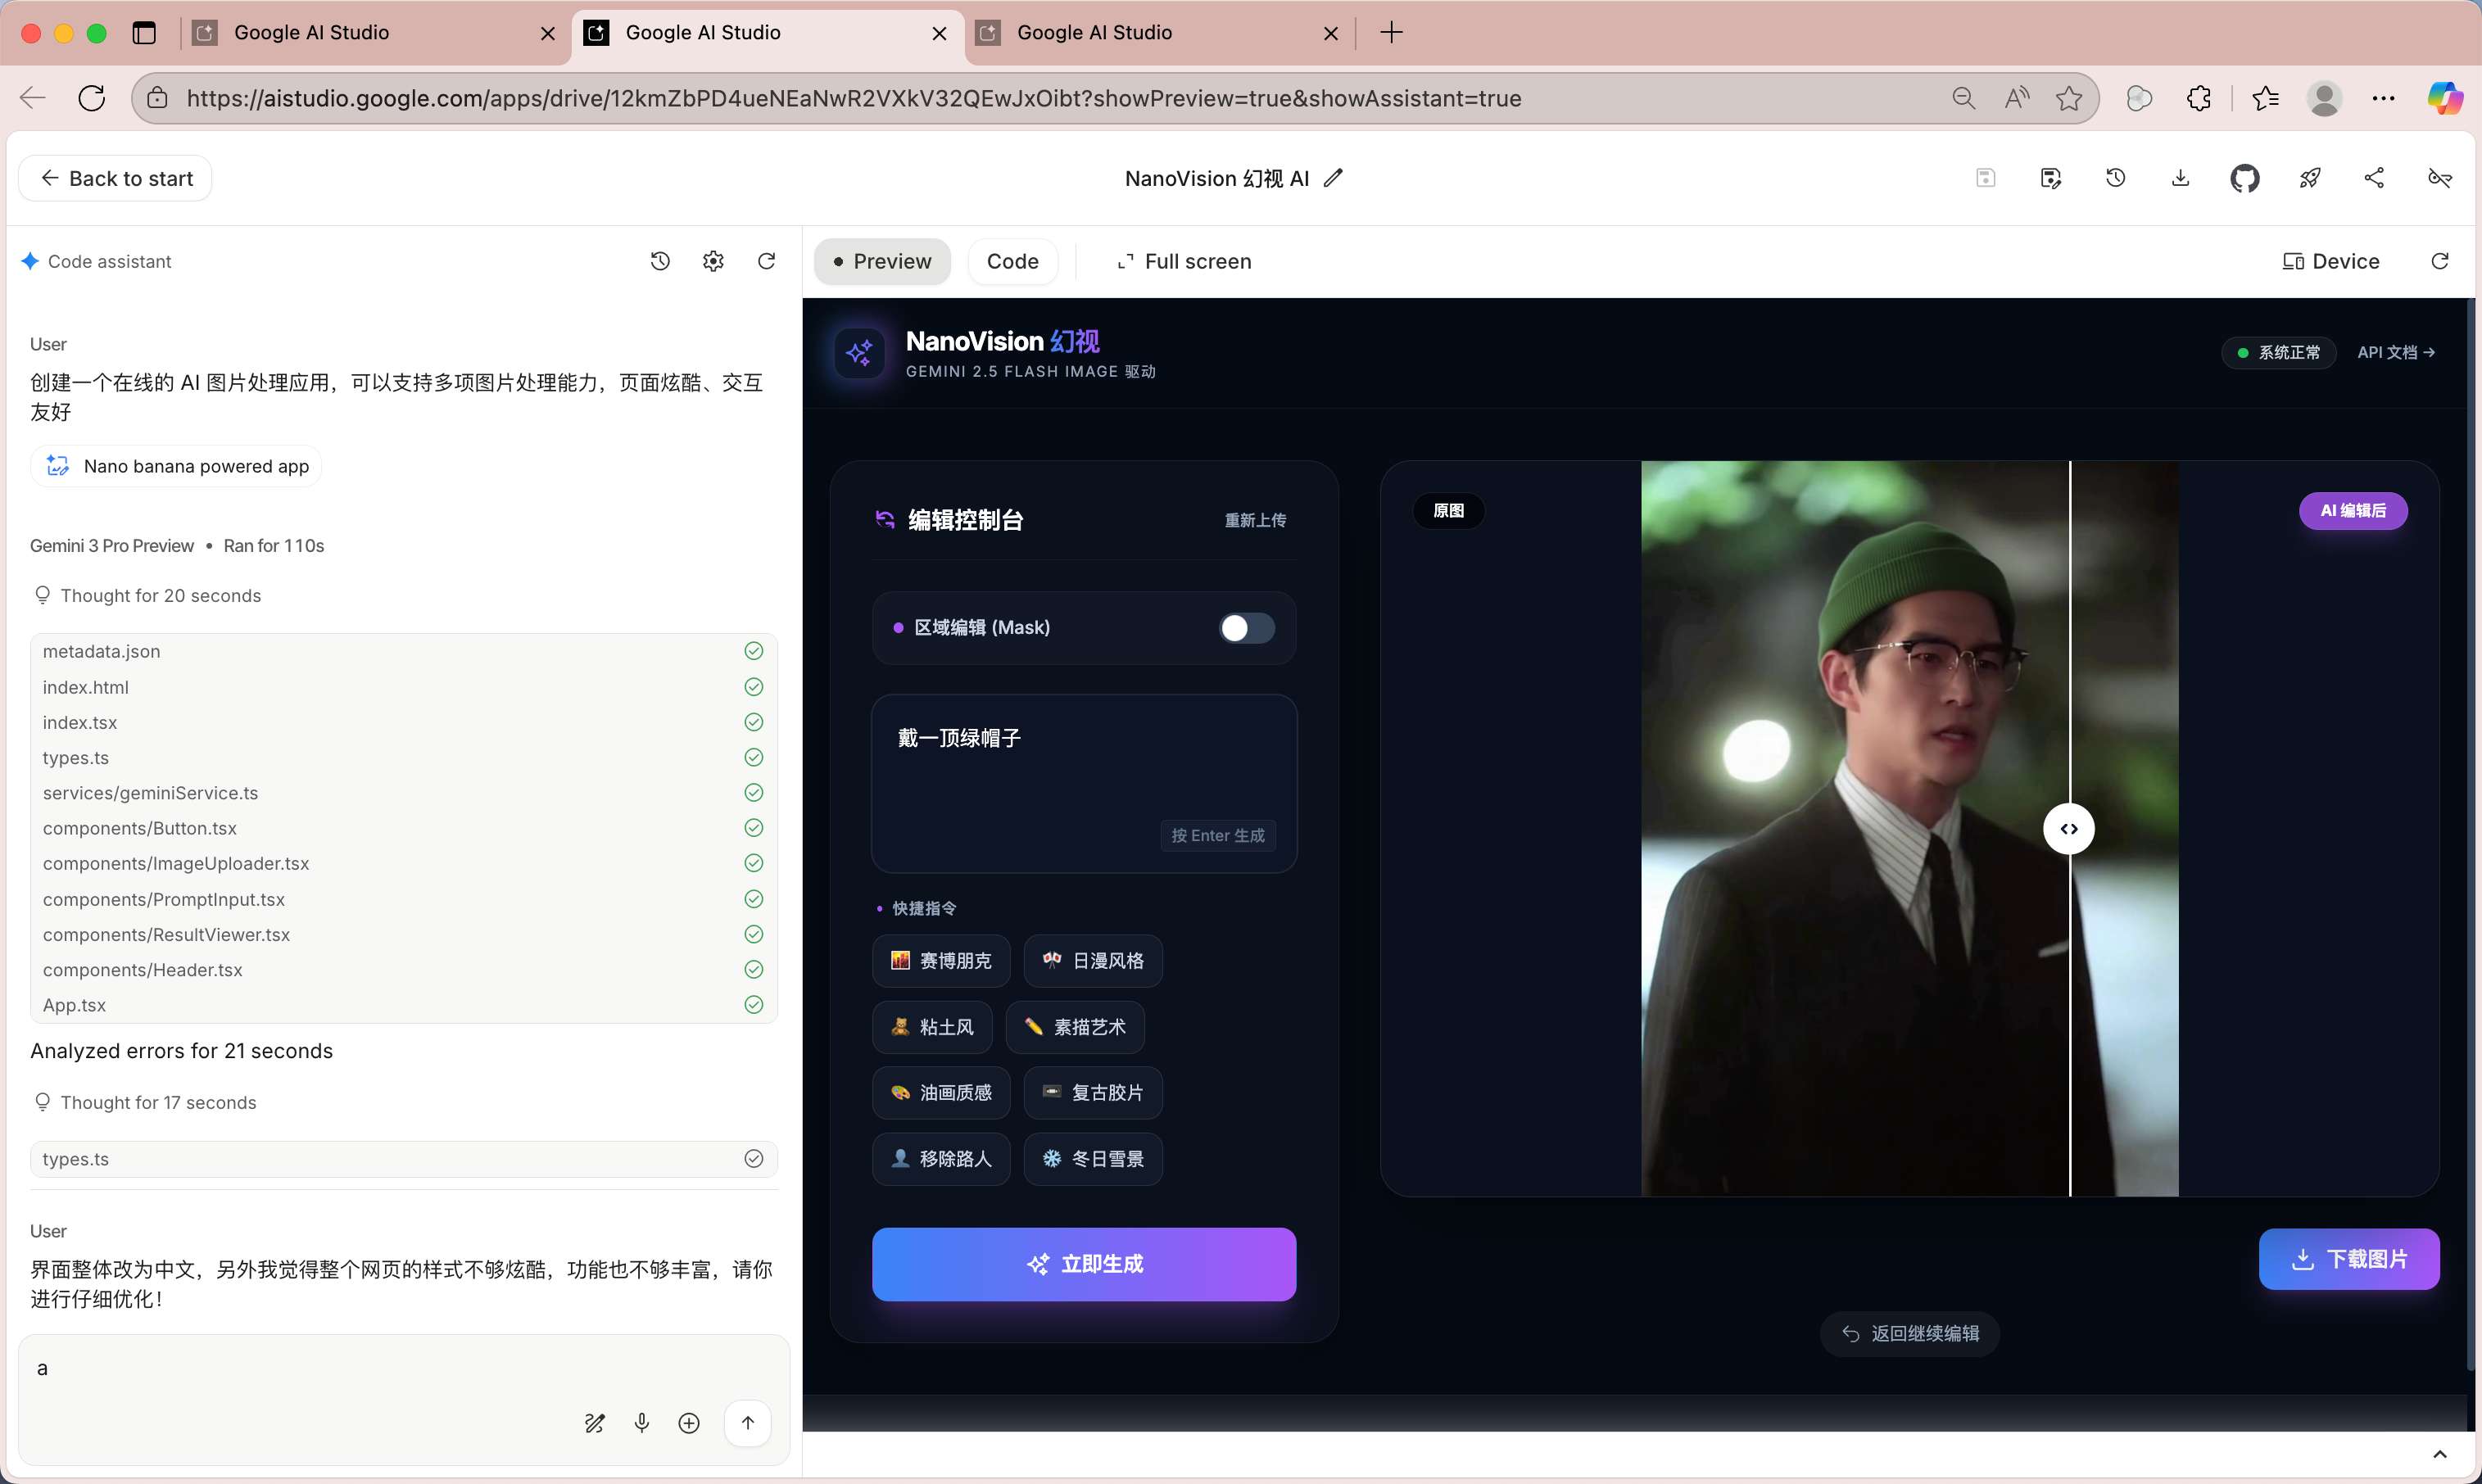Image resolution: width=2482 pixels, height=1484 pixels.
Task: Switch to the Code tab
Action: click(1012, 262)
